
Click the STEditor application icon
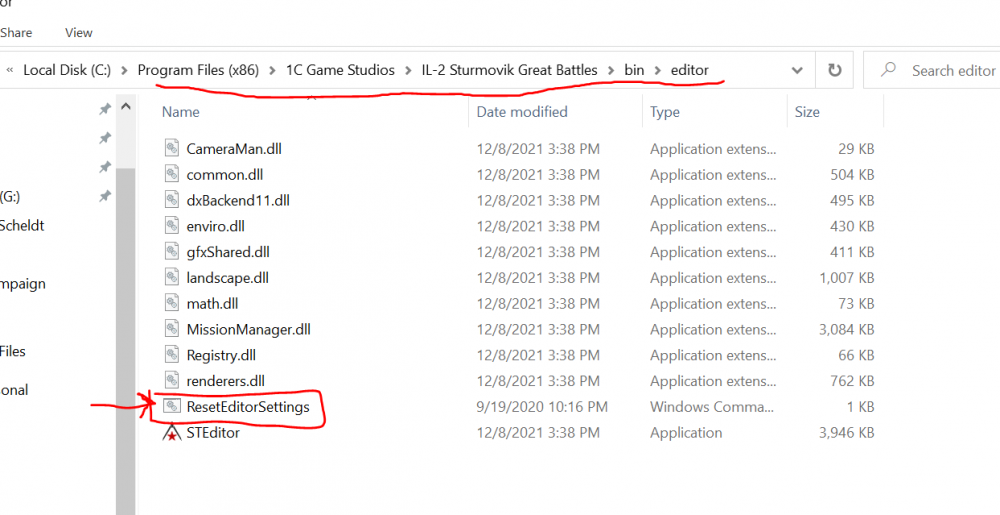(171, 433)
